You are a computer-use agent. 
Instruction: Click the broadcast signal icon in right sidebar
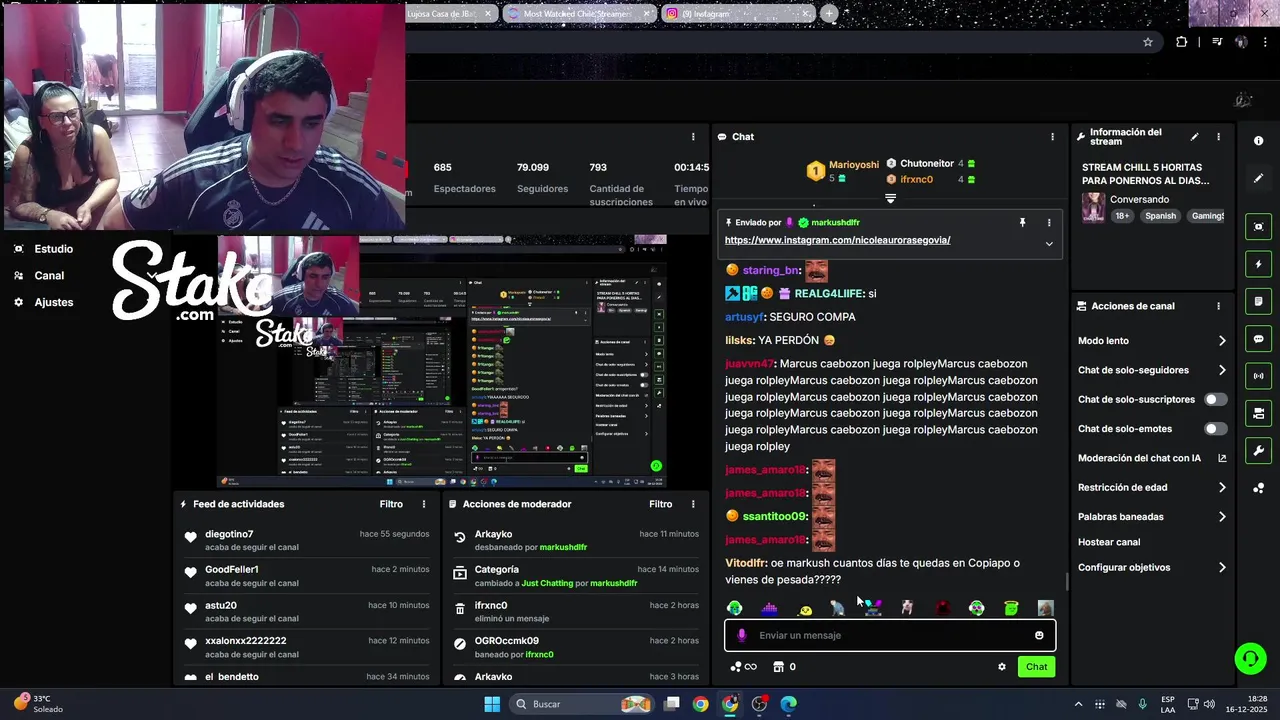[x=1258, y=376]
